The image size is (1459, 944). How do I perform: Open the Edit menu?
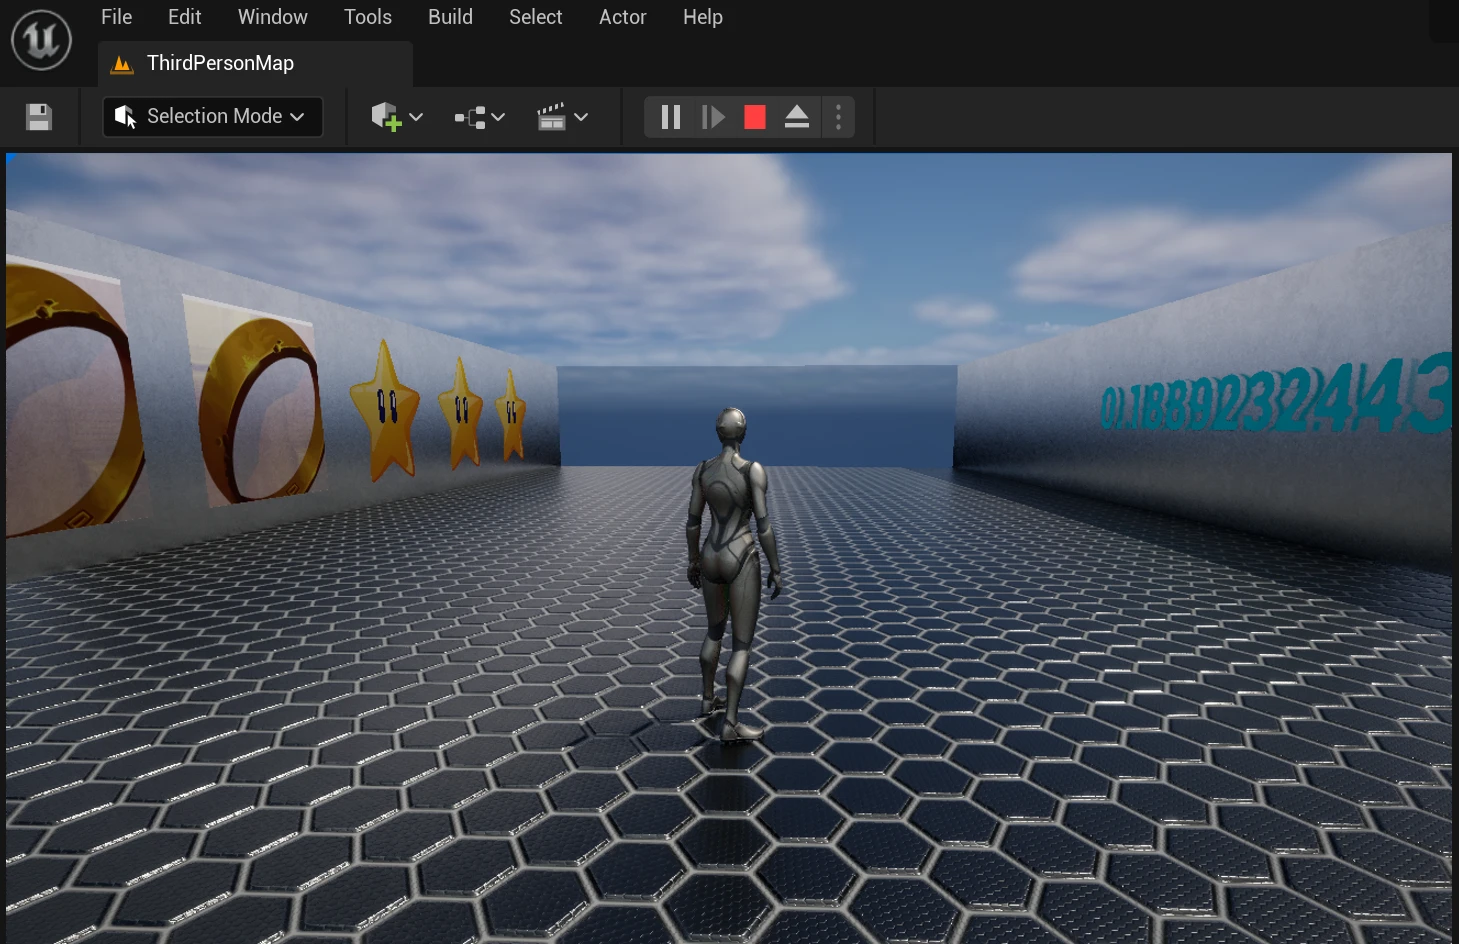184,17
